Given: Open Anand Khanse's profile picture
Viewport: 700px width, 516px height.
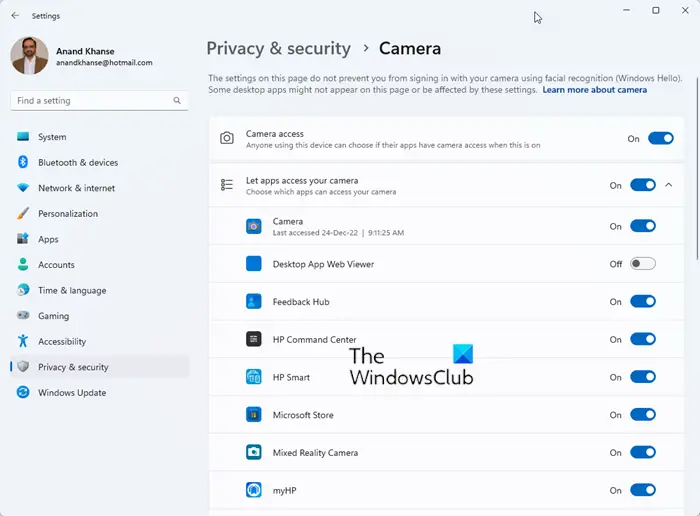Looking at the screenshot, I should coord(29,56).
